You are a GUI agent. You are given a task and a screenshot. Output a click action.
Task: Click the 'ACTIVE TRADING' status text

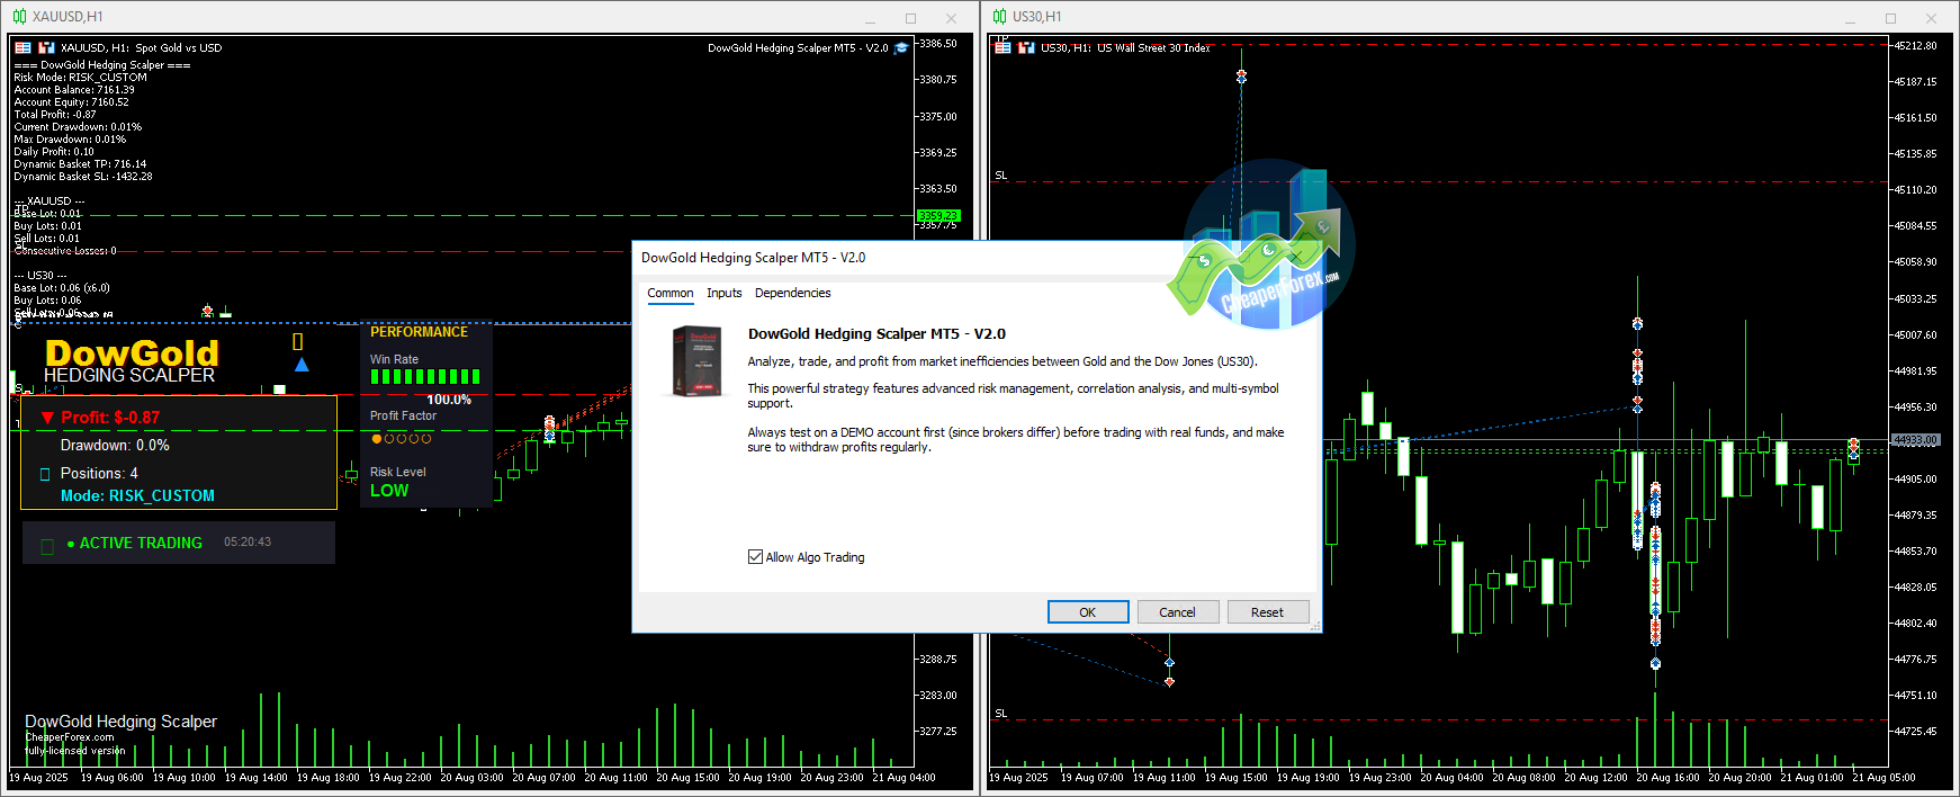coord(140,543)
